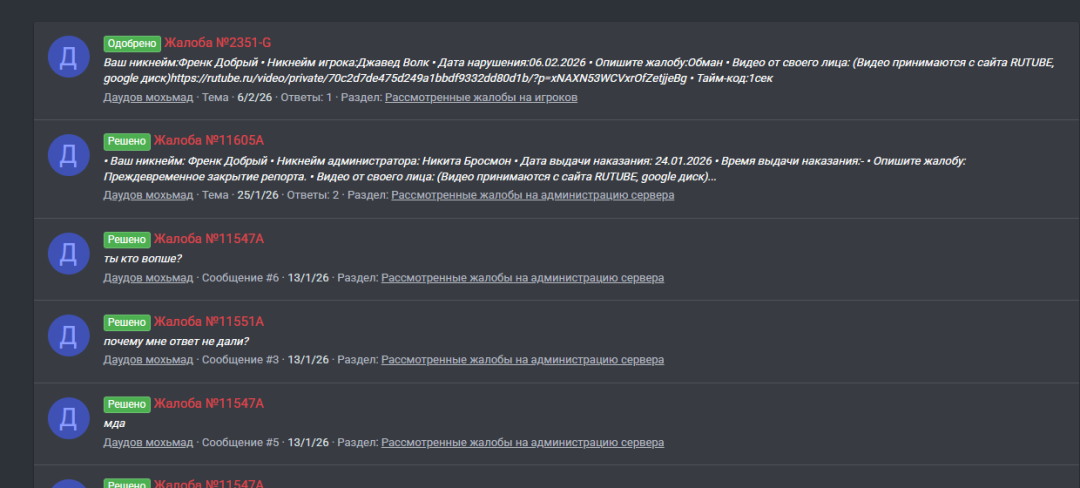The image size is (1080, 488).
Task: Click the "Решено" label on Жалоба №11605A
Action: 126,141
